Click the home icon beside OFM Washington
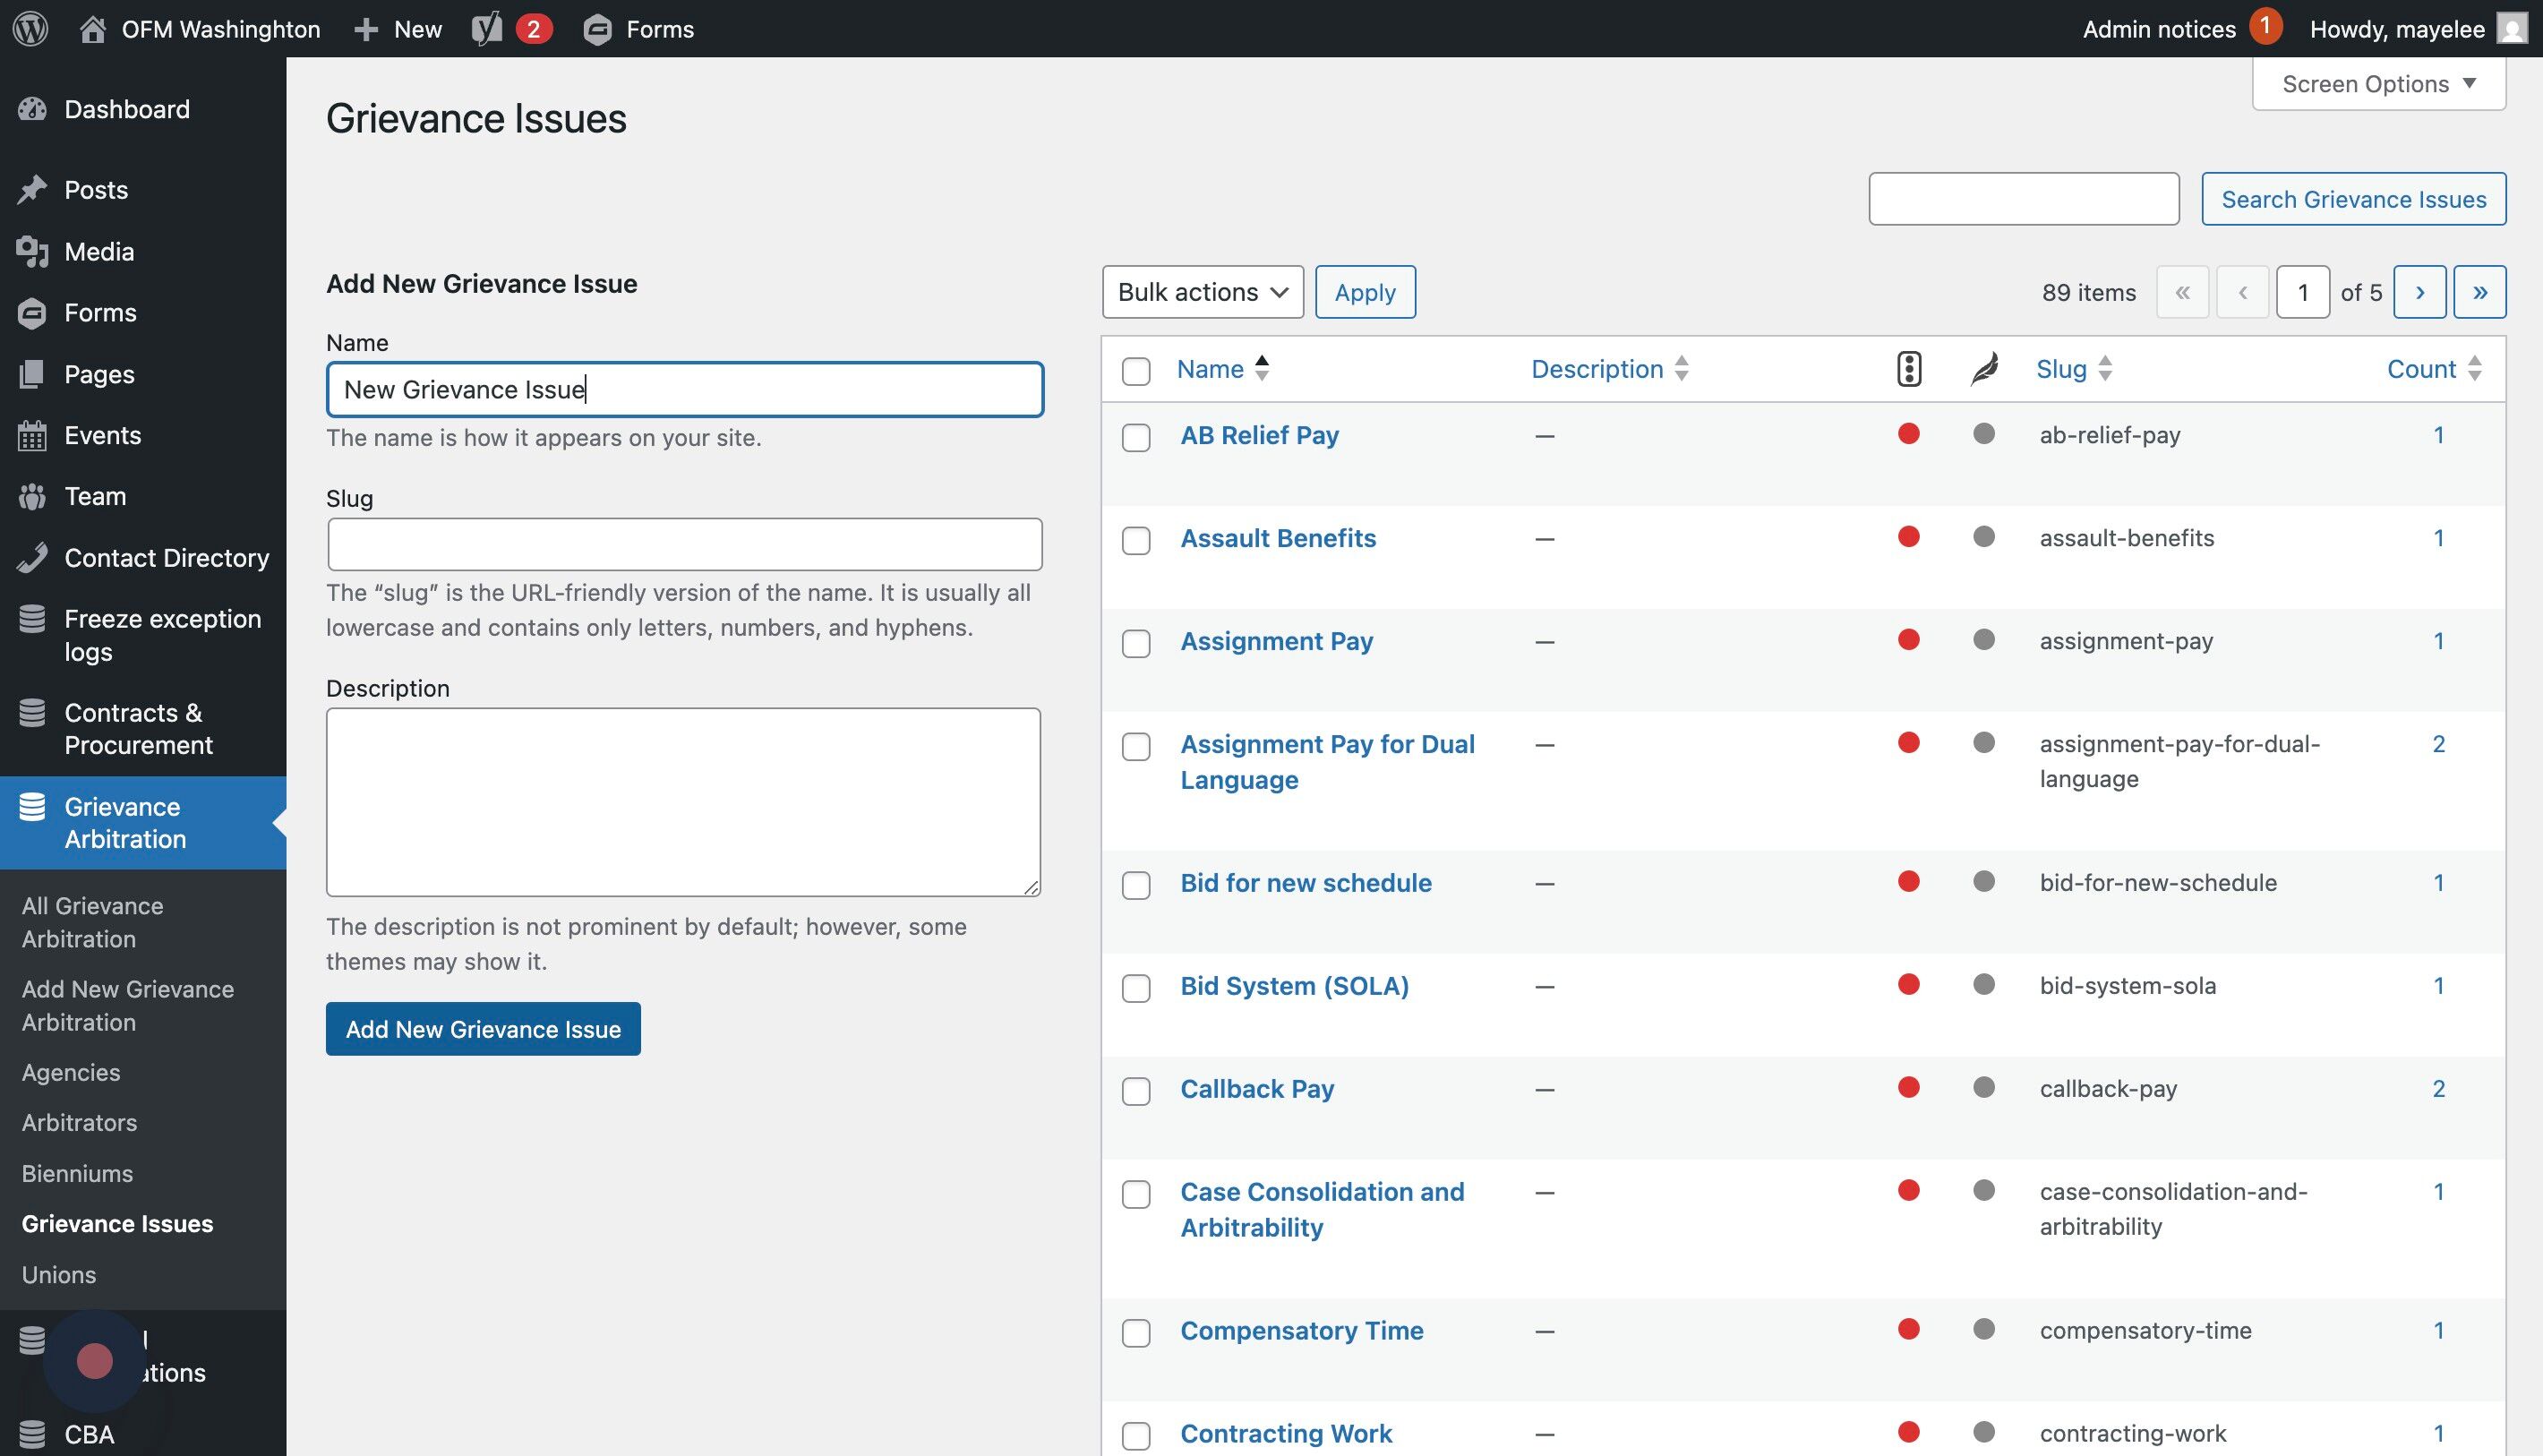The width and height of the screenshot is (2543, 1456). pyautogui.click(x=93, y=29)
